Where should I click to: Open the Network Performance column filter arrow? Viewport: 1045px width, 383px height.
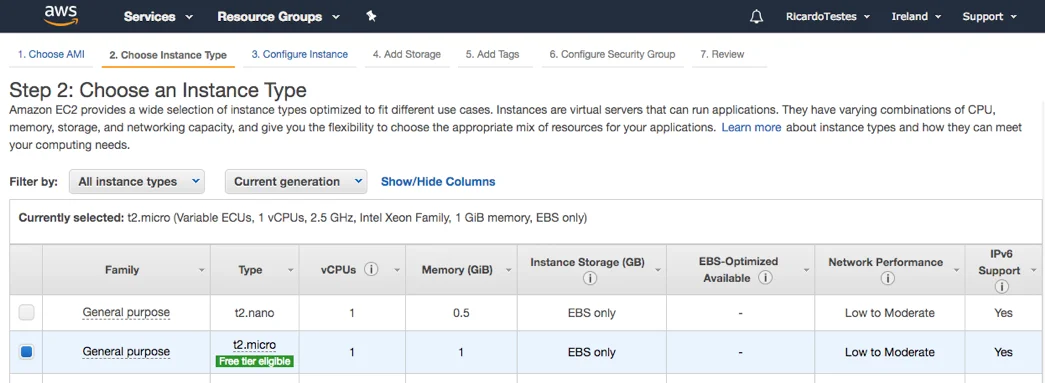[957, 270]
